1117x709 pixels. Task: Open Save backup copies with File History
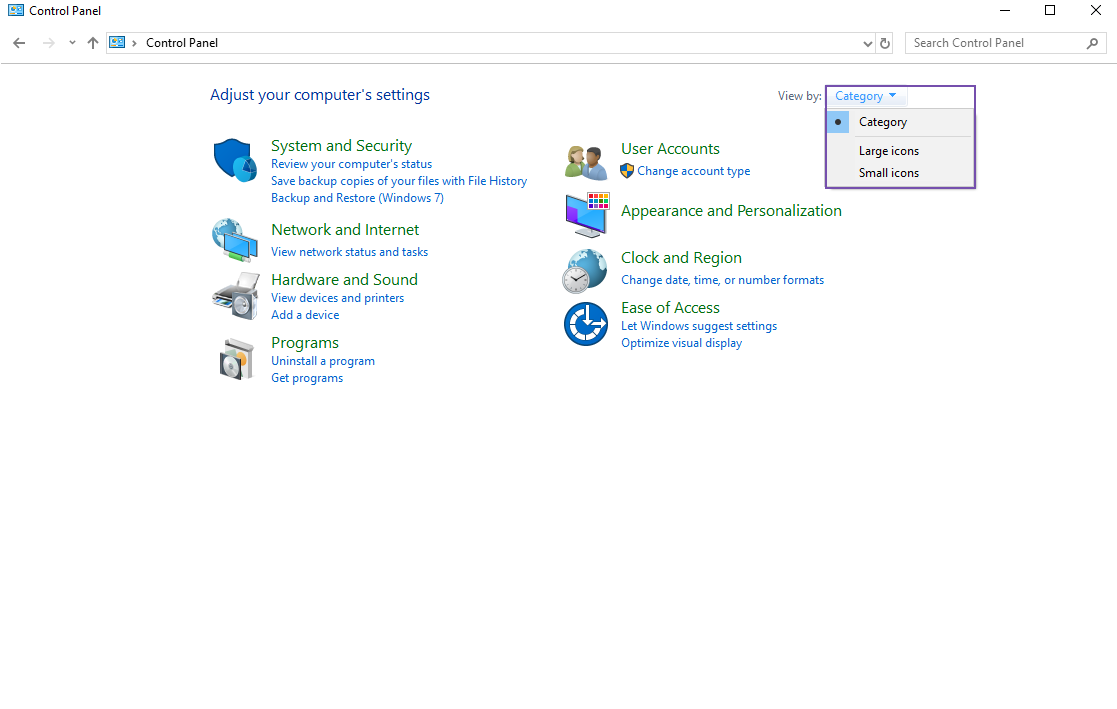[x=399, y=181]
